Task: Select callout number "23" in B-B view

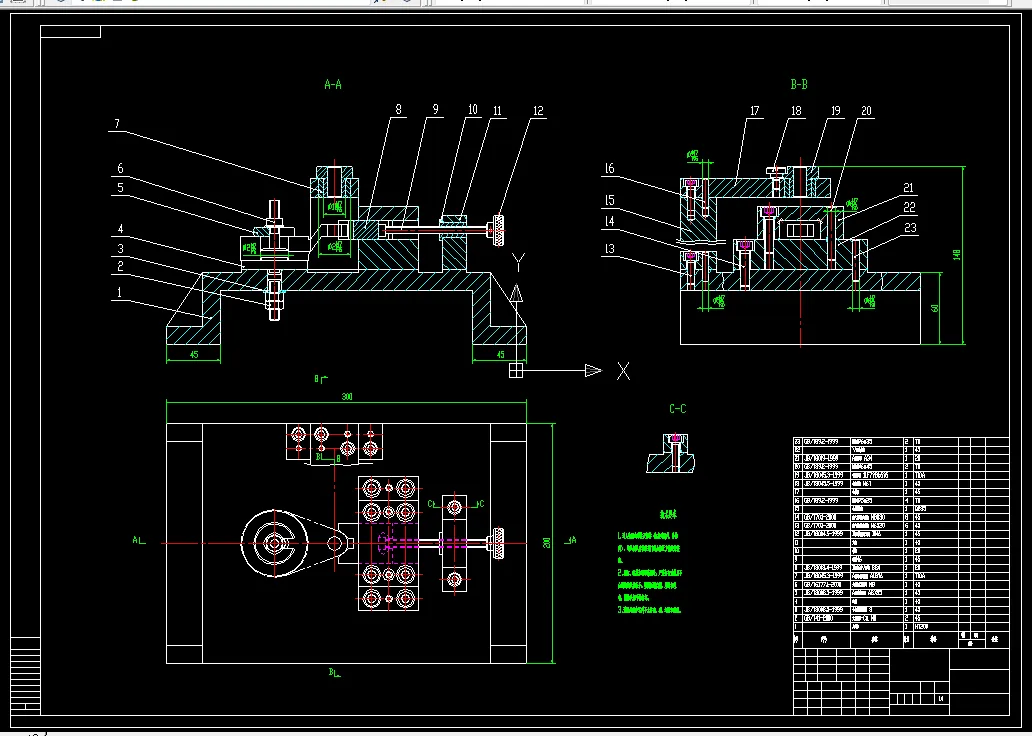Action: pos(910,228)
